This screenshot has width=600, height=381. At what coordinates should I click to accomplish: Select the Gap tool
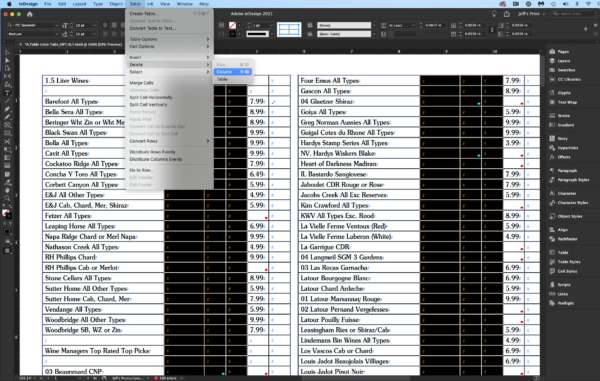coord(7,77)
